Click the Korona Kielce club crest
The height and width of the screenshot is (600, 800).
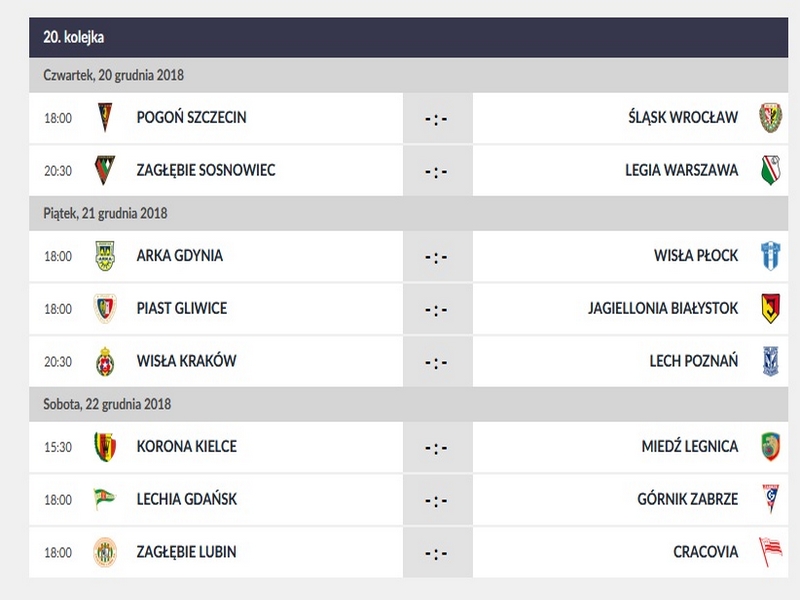(105, 446)
